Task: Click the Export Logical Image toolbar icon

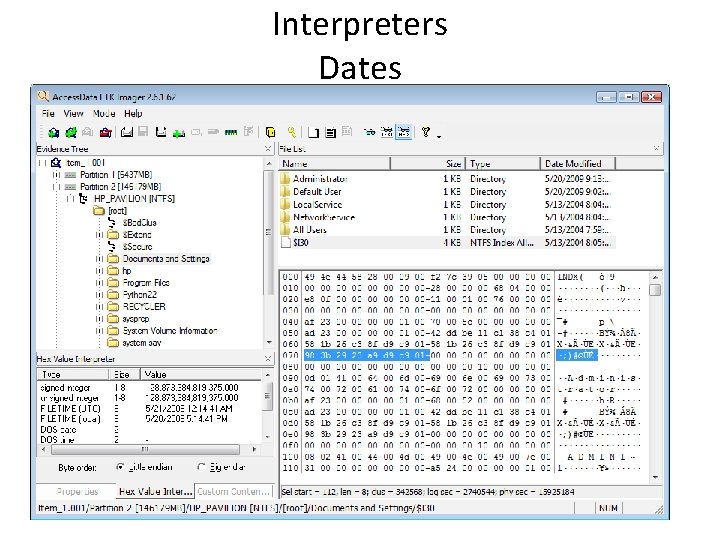Action: (x=161, y=132)
